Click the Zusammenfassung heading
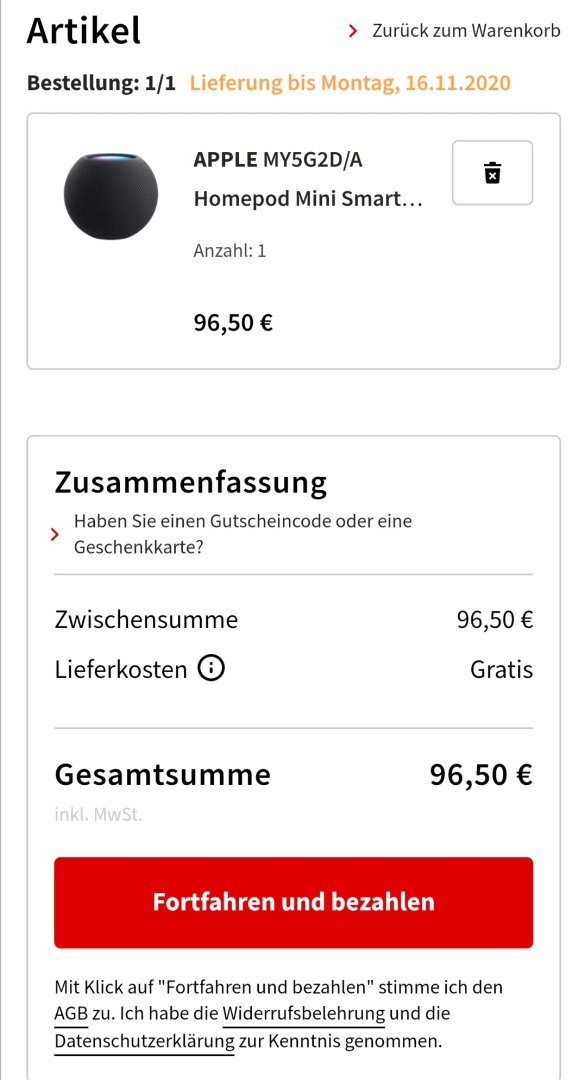586x1080 pixels. (x=191, y=483)
